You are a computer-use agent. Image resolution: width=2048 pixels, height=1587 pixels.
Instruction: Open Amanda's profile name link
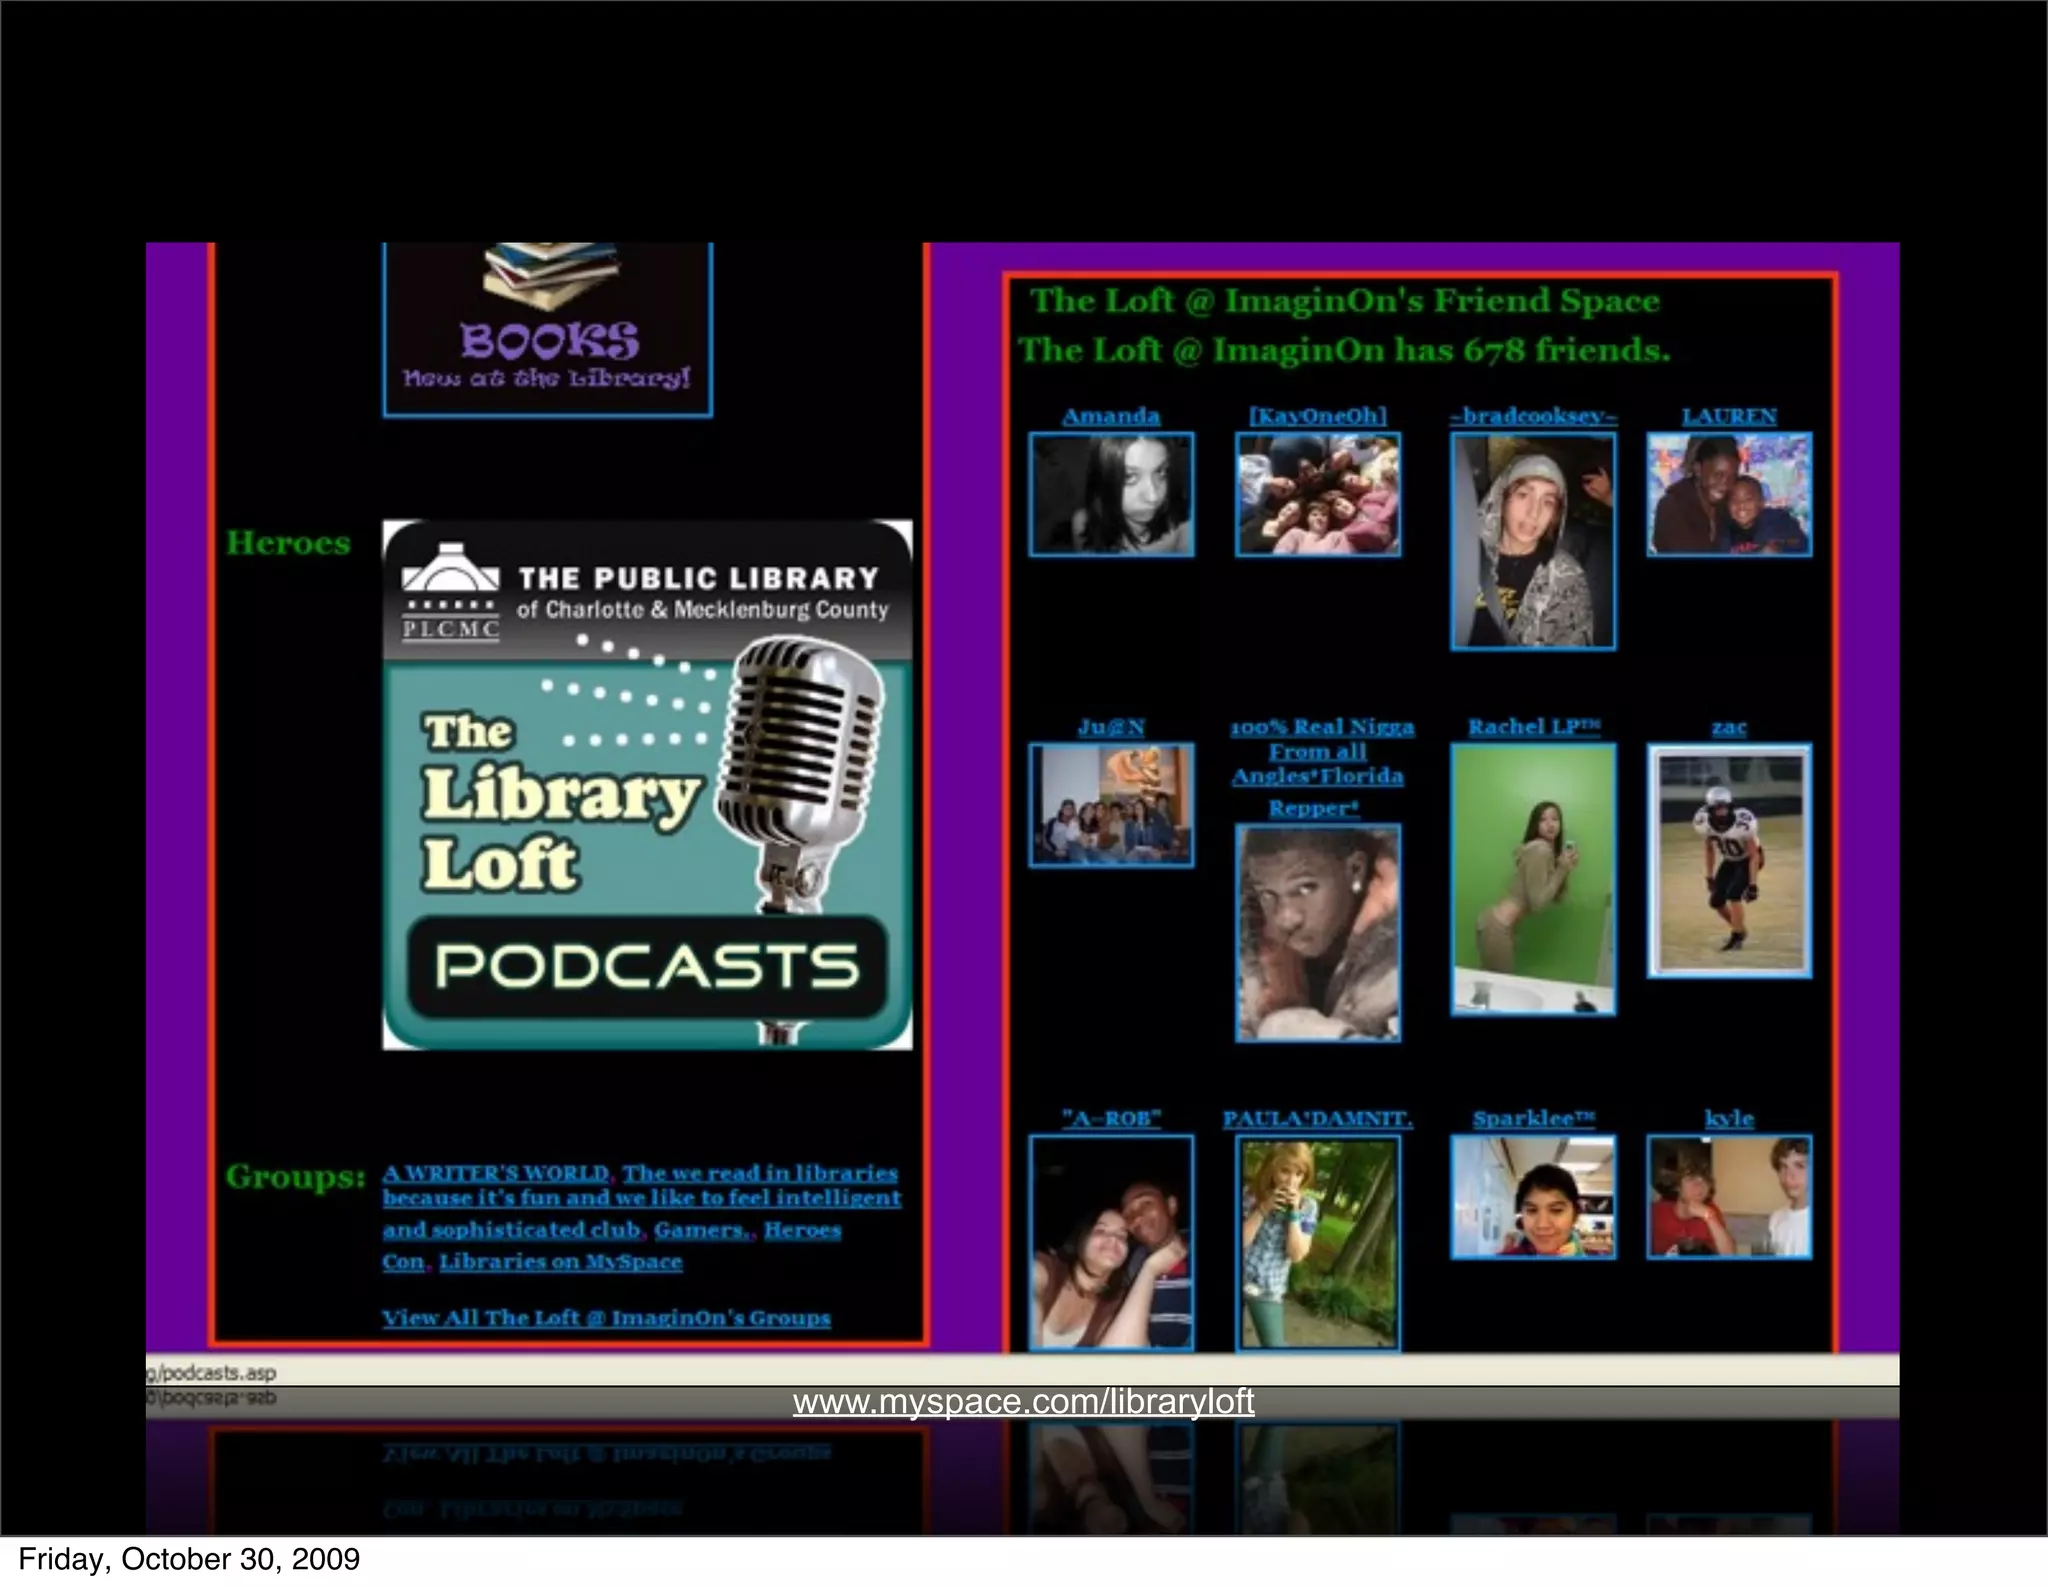(x=1110, y=416)
